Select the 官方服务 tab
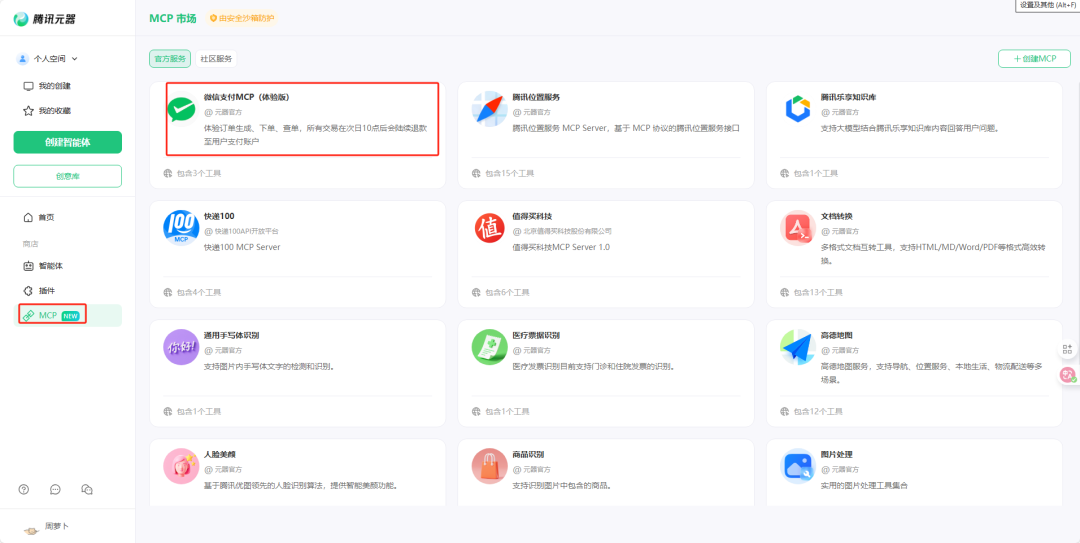This screenshot has height=543, width=1080. (x=170, y=59)
